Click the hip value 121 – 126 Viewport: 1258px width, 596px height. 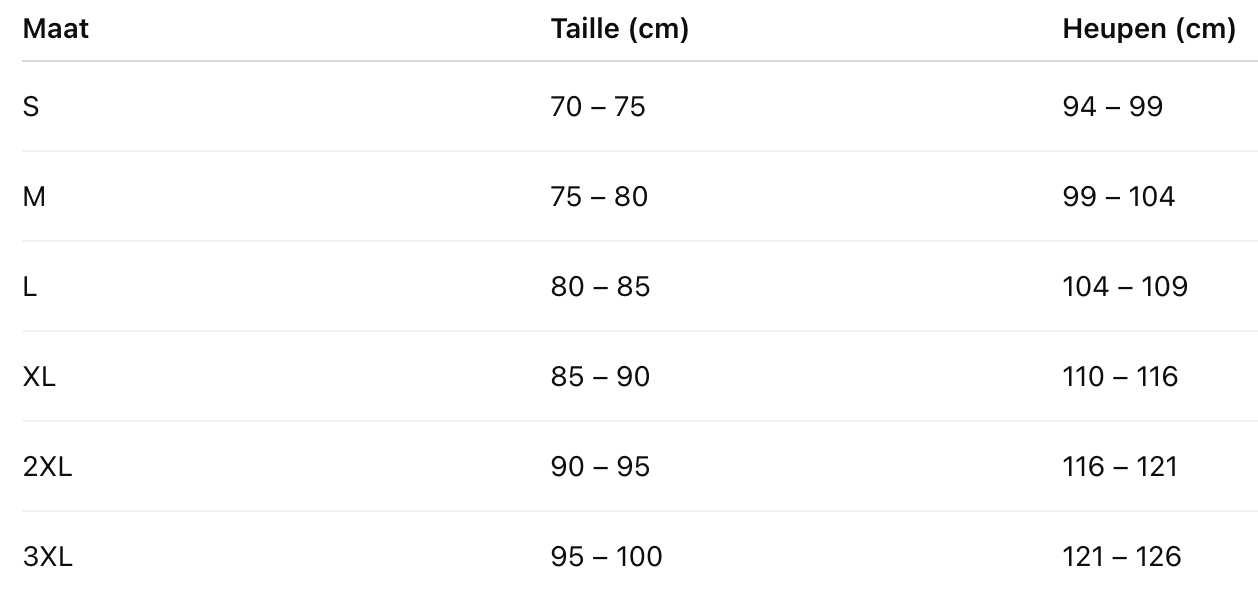(x=1121, y=556)
